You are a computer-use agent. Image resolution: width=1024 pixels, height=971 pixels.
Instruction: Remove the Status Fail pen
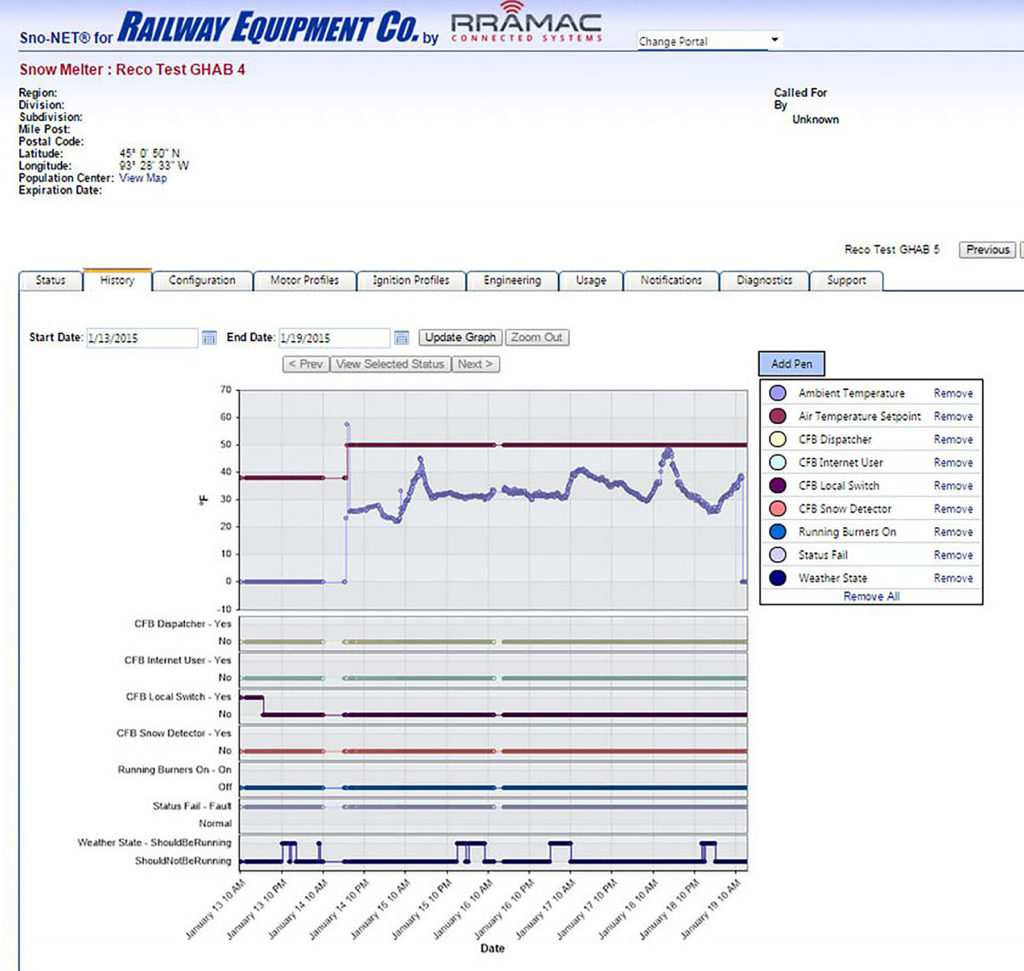[952, 555]
